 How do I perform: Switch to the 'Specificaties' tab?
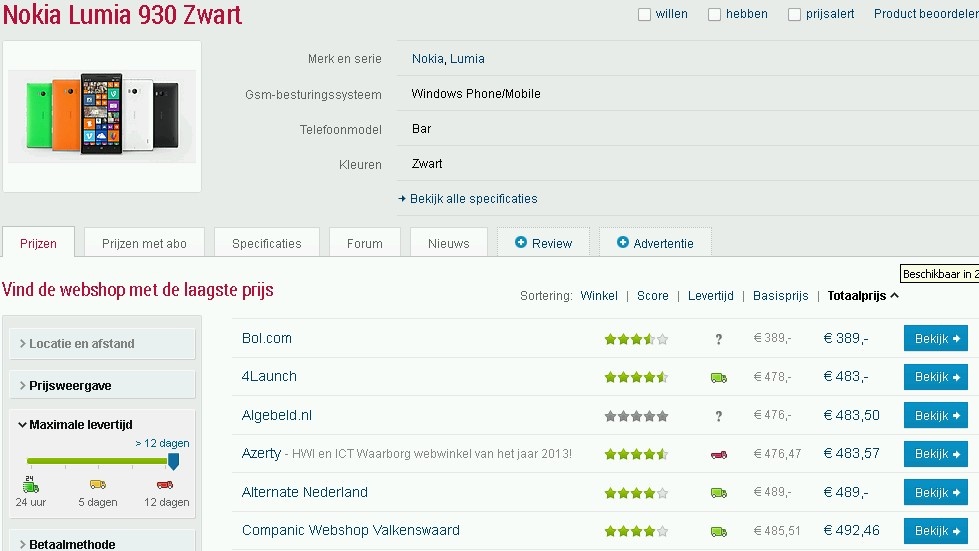click(266, 243)
